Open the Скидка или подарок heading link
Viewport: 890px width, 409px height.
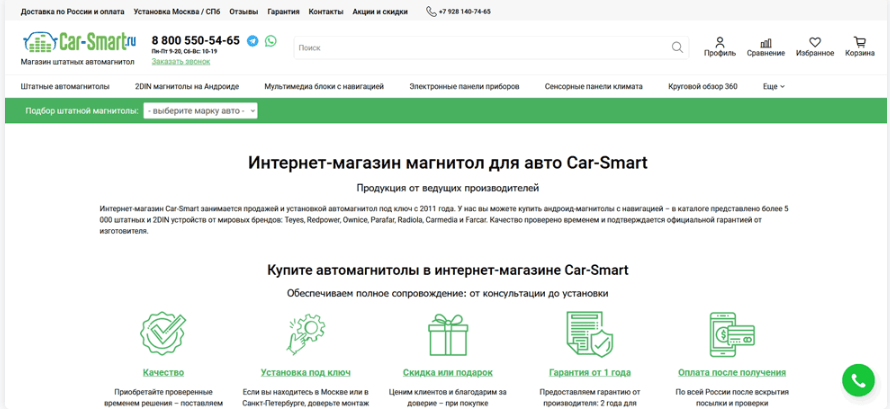448,373
